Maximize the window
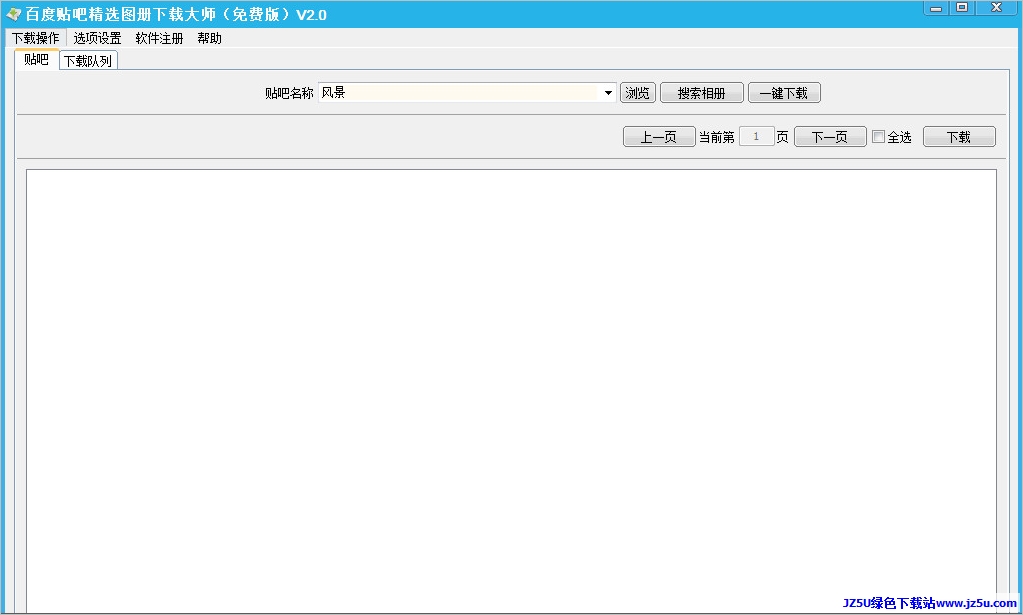1023x615 pixels. [x=962, y=8]
